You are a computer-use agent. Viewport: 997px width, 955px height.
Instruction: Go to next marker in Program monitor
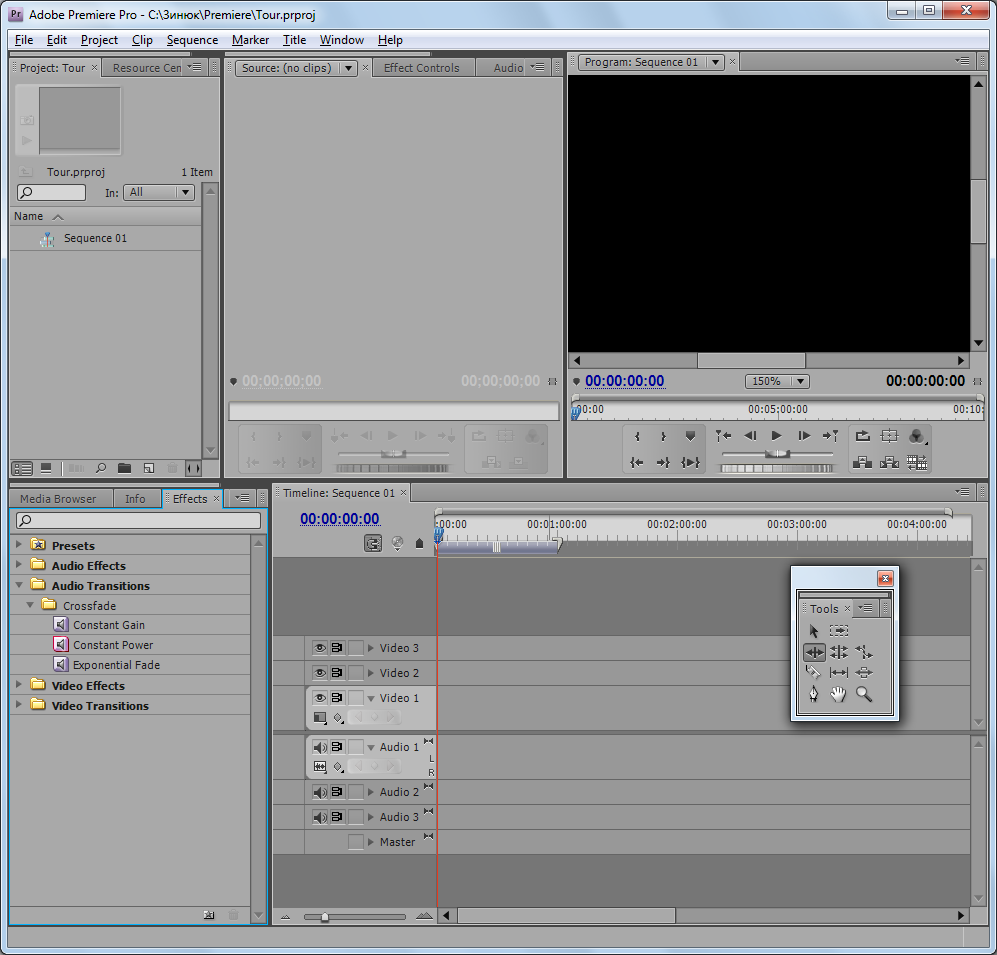(x=830, y=436)
